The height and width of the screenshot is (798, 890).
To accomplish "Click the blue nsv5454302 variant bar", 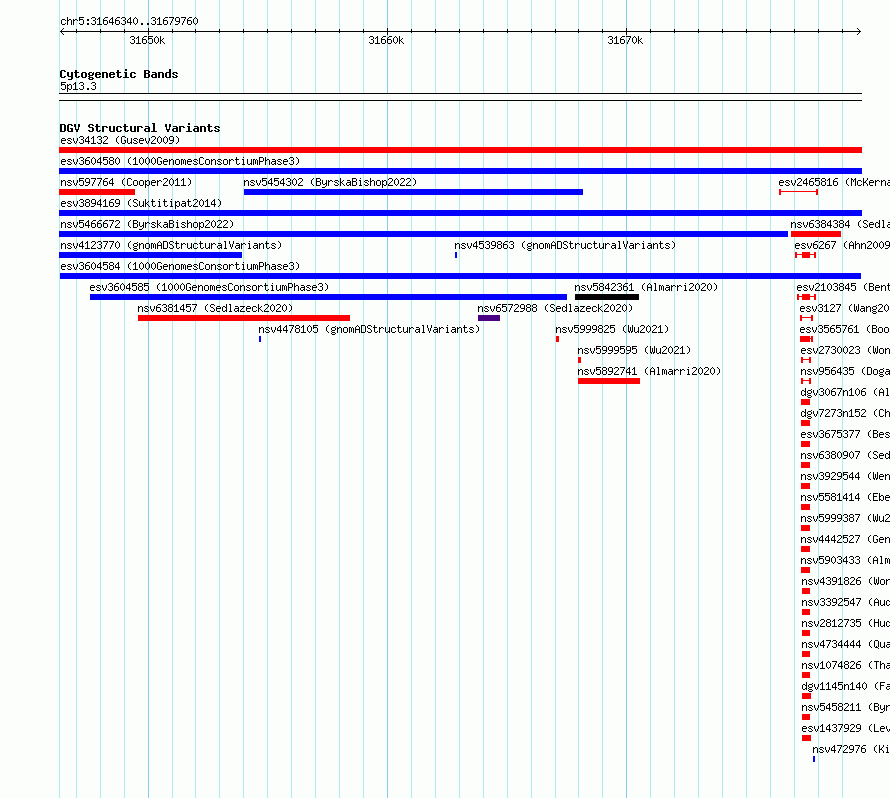I will (413, 192).
